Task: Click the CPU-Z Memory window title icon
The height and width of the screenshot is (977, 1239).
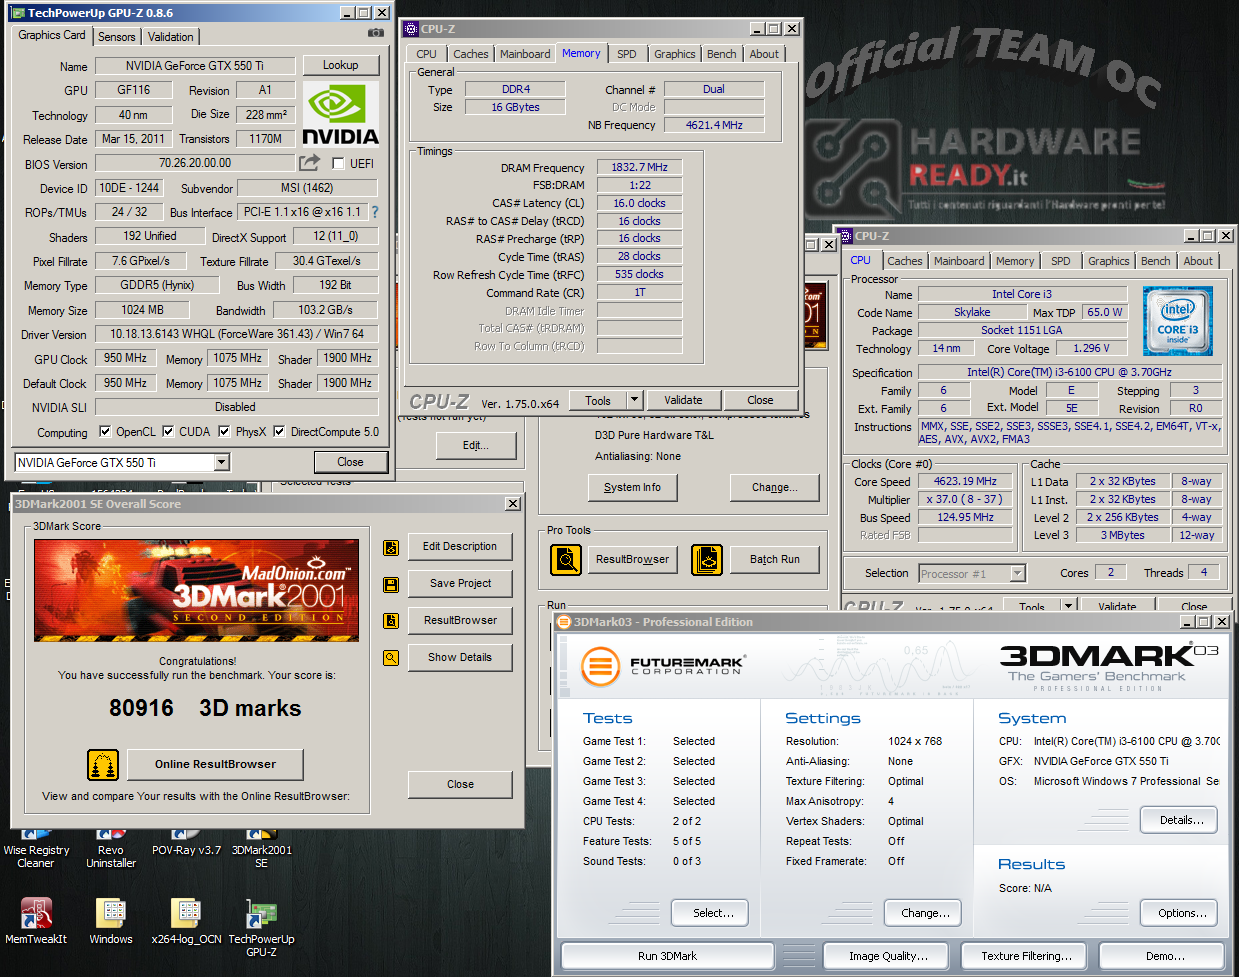Action: 411,29
